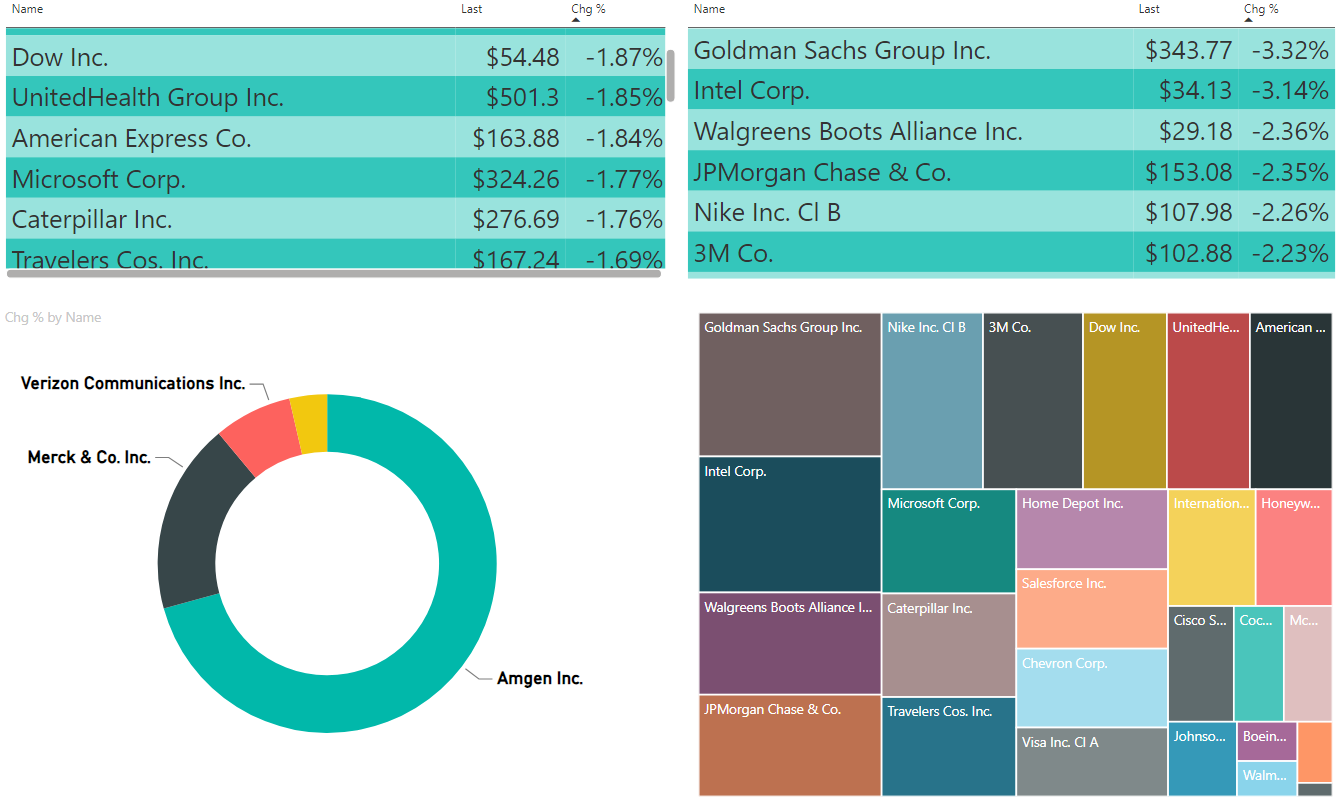
Task: Select the pink Honeyw... treemap tile
Action: [1294, 548]
